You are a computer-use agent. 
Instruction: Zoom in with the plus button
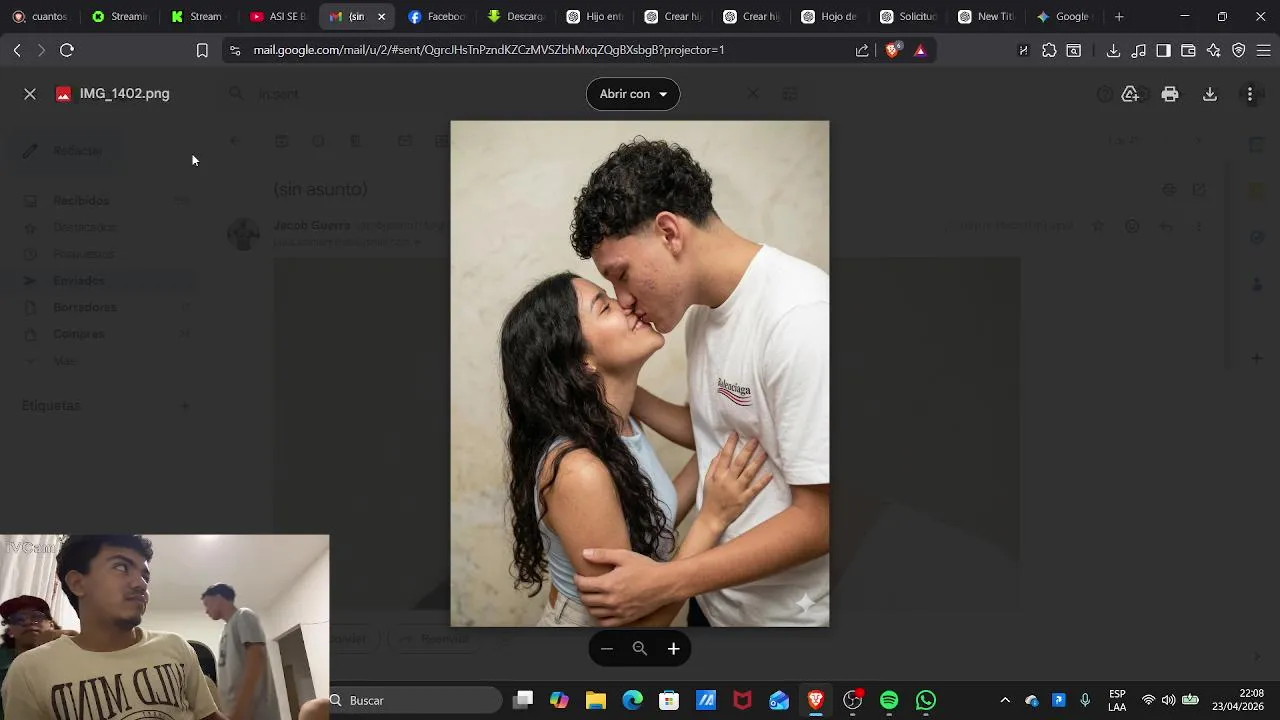(x=674, y=649)
